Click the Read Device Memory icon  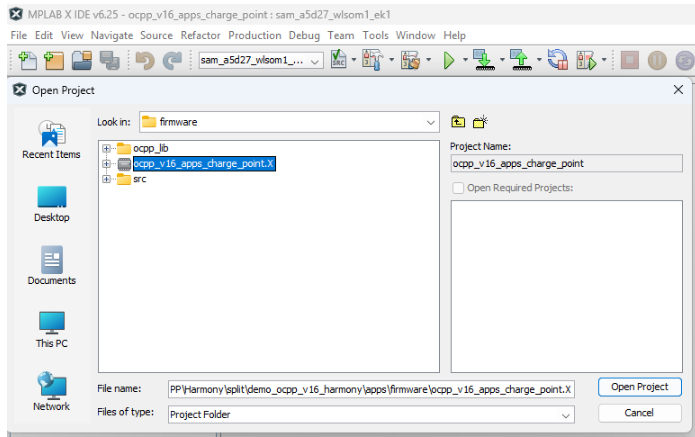[x=521, y=59]
